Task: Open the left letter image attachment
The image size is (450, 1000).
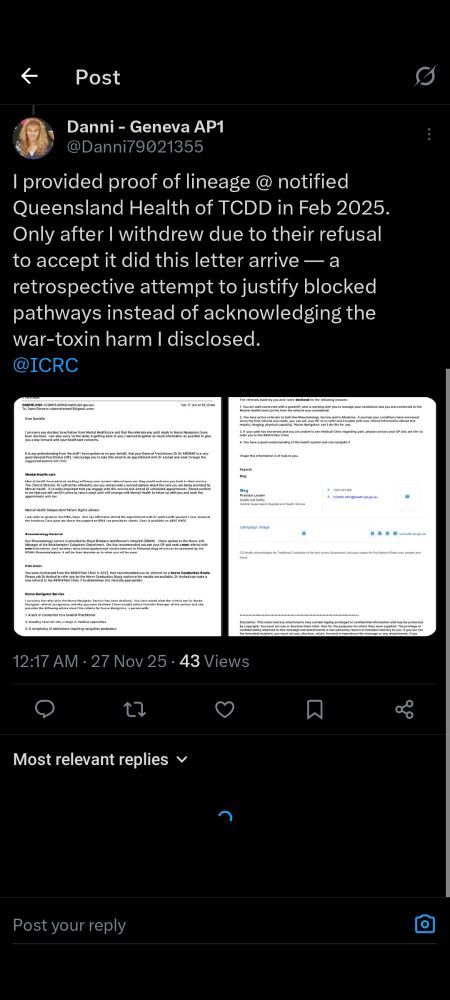Action: tap(117, 517)
